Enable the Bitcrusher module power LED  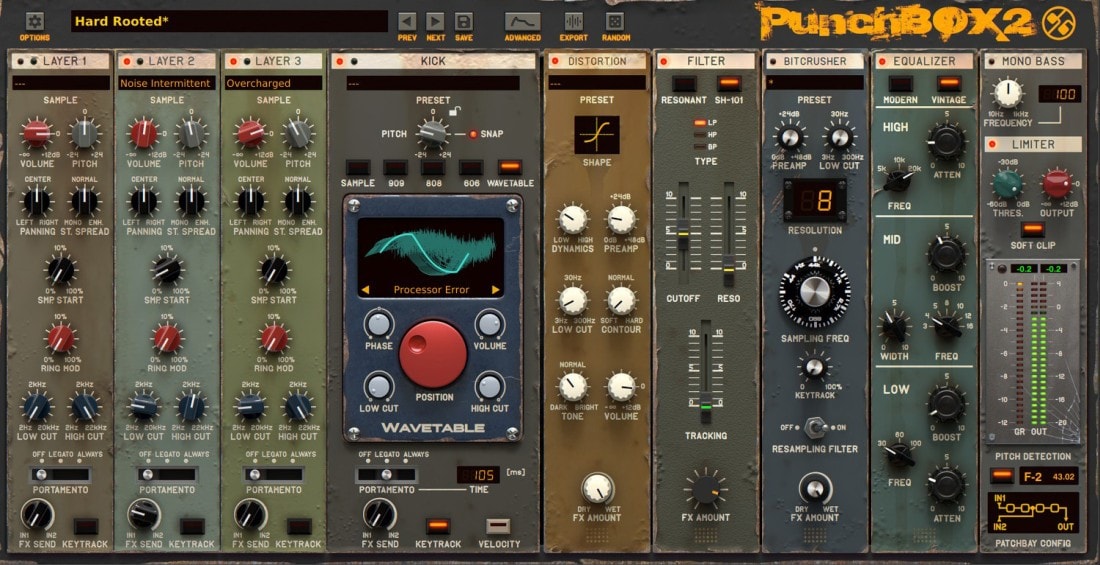[772, 62]
